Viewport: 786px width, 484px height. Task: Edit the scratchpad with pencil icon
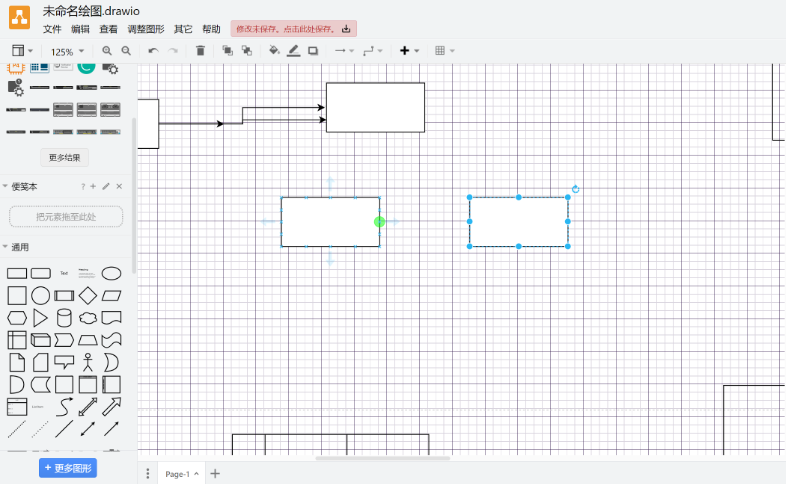(x=106, y=186)
